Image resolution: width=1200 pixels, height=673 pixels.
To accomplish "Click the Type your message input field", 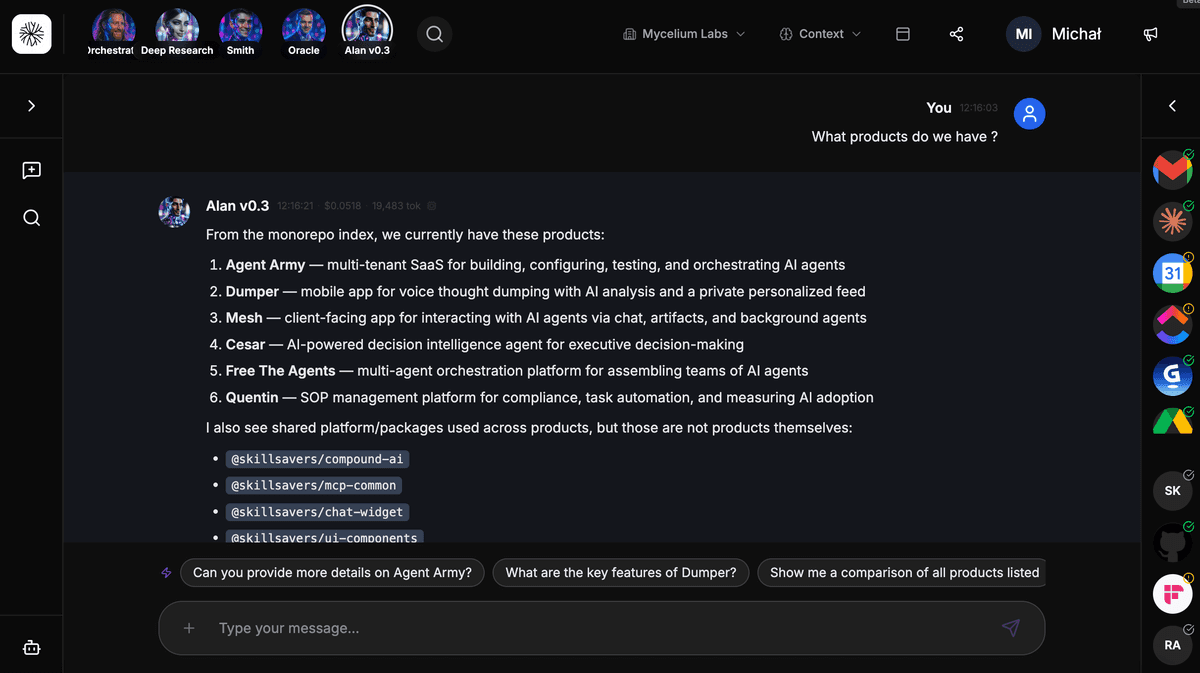I will 600,628.
